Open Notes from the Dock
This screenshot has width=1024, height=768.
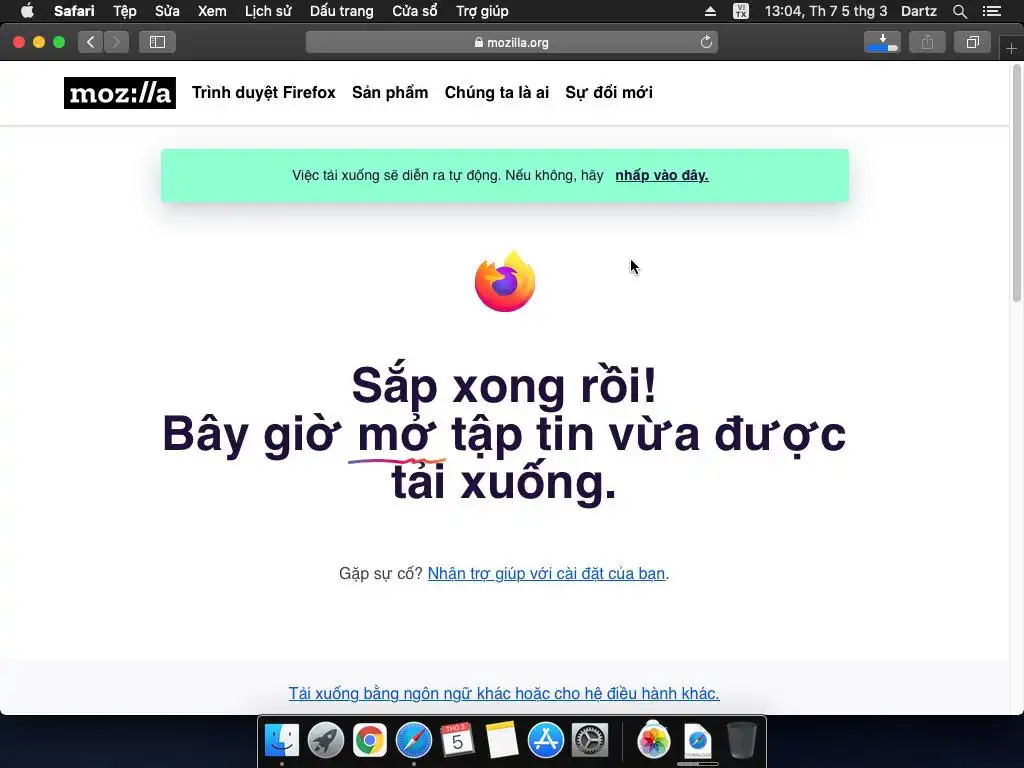coord(502,741)
